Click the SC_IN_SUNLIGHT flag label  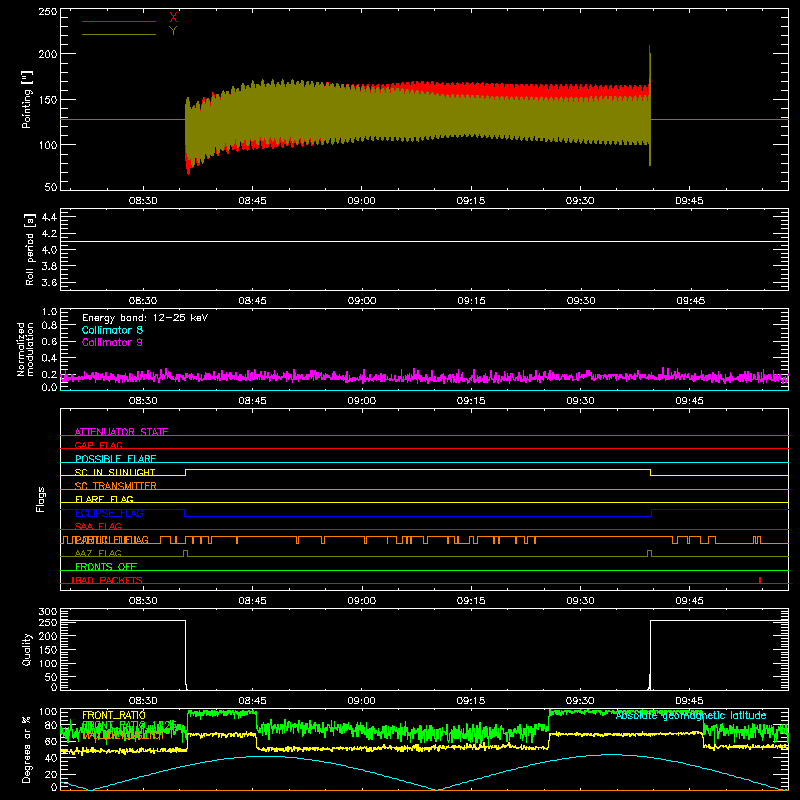[x=115, y=472]
